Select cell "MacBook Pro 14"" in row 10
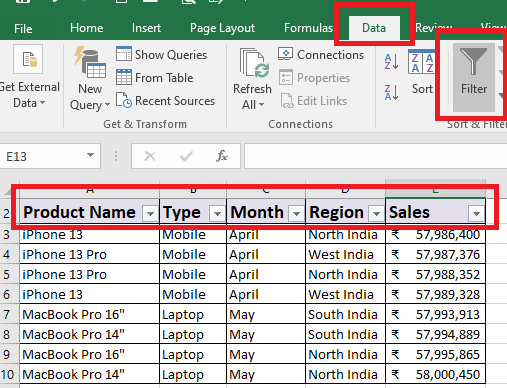 89,374
